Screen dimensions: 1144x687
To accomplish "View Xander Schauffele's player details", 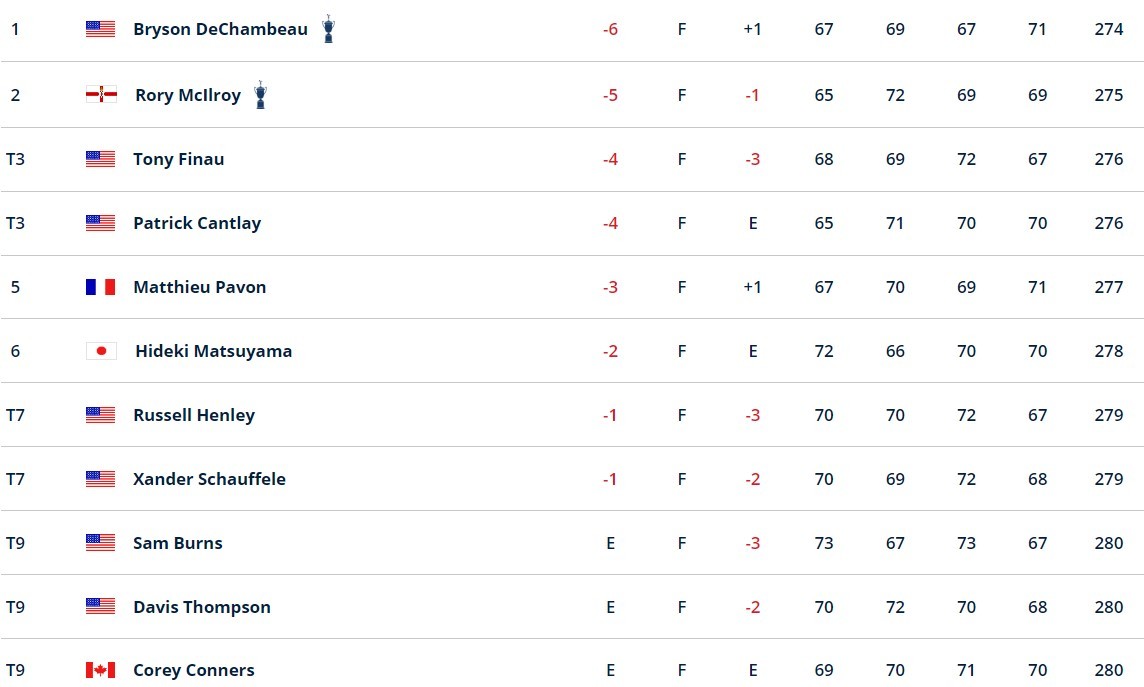I will tap(209, 479).
